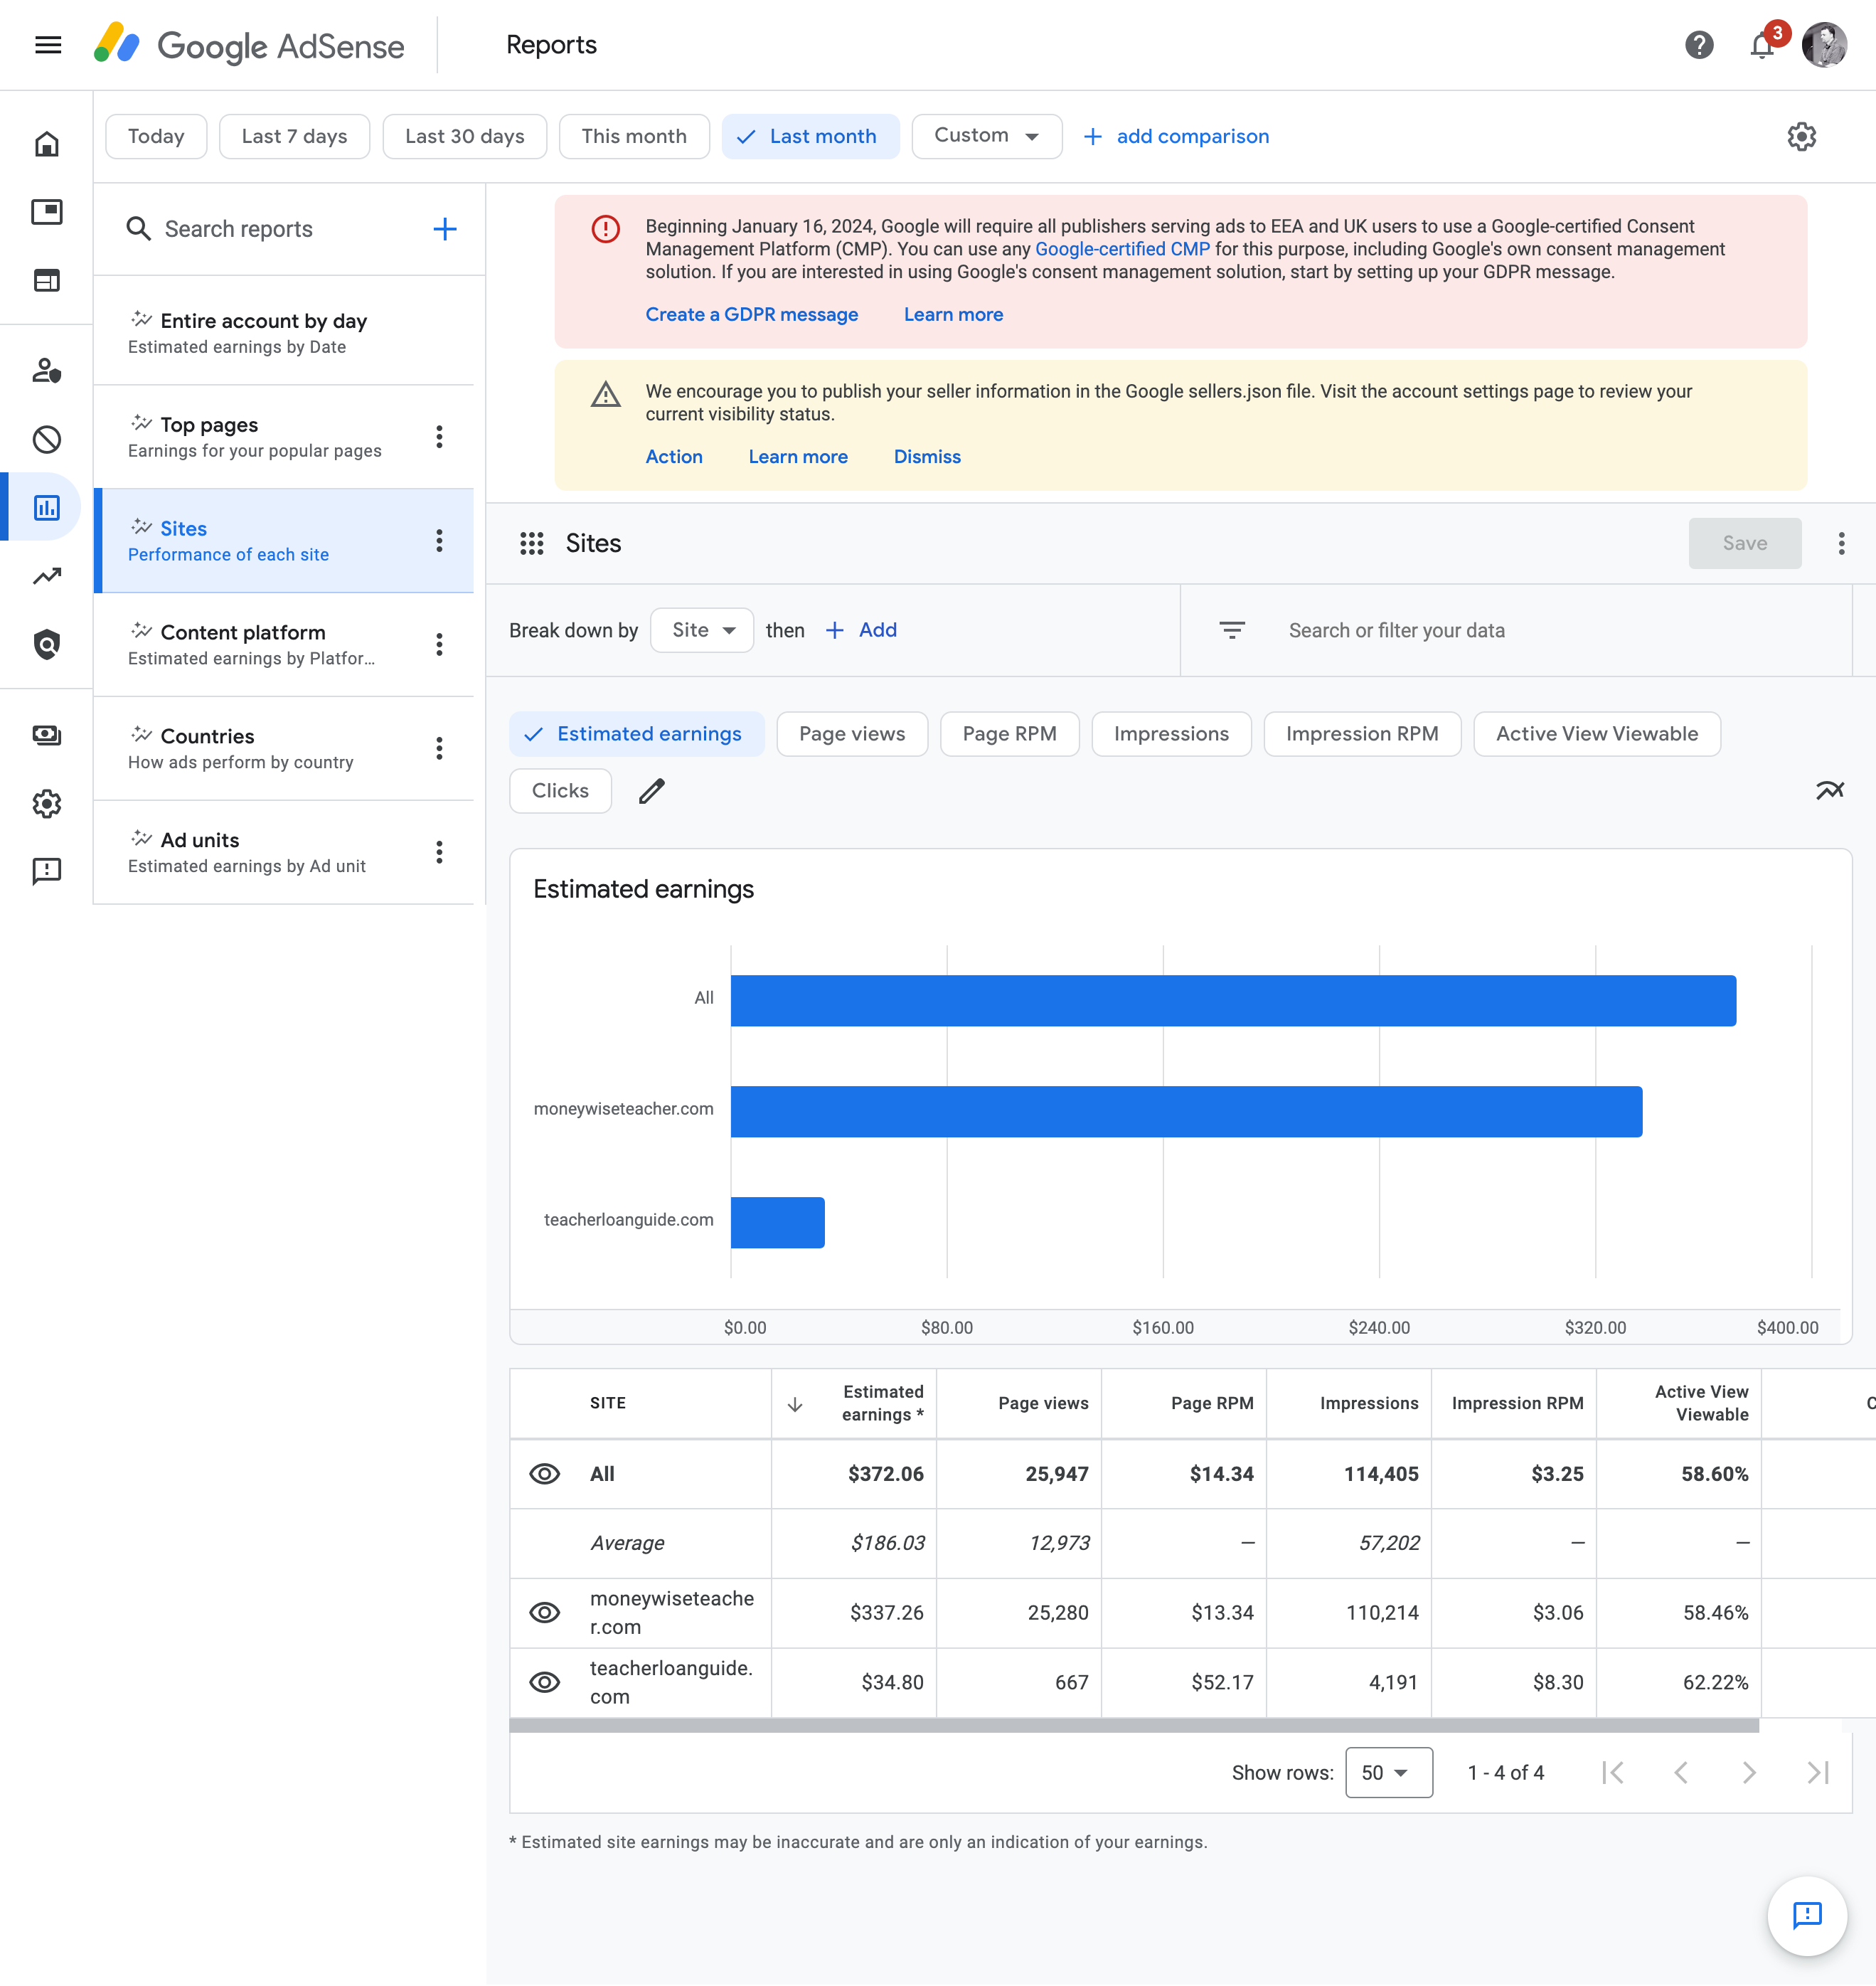The image size is (1876, 1986).
Task: Select the Last 30 days range
Action: tap(464, 136)
